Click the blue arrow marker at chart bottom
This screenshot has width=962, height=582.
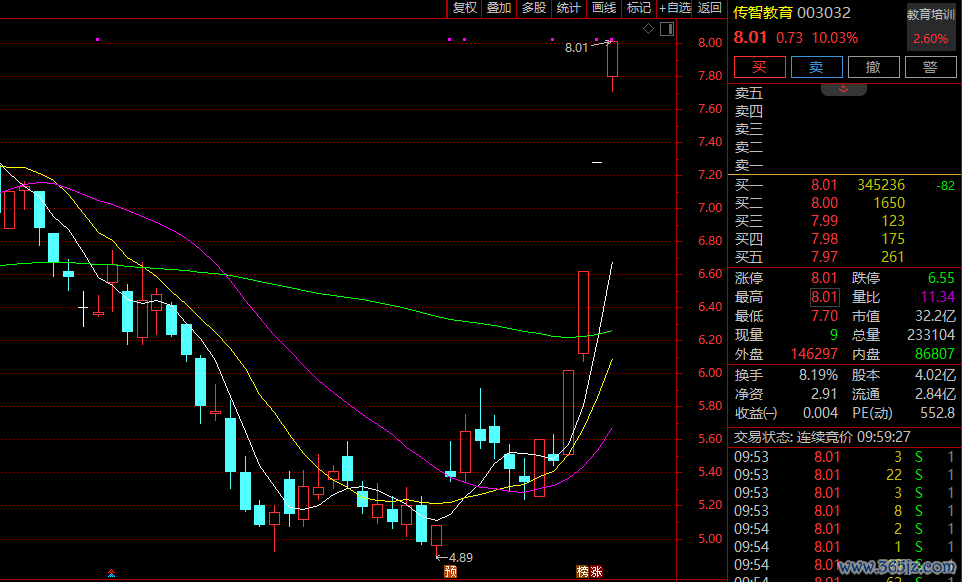111,573
